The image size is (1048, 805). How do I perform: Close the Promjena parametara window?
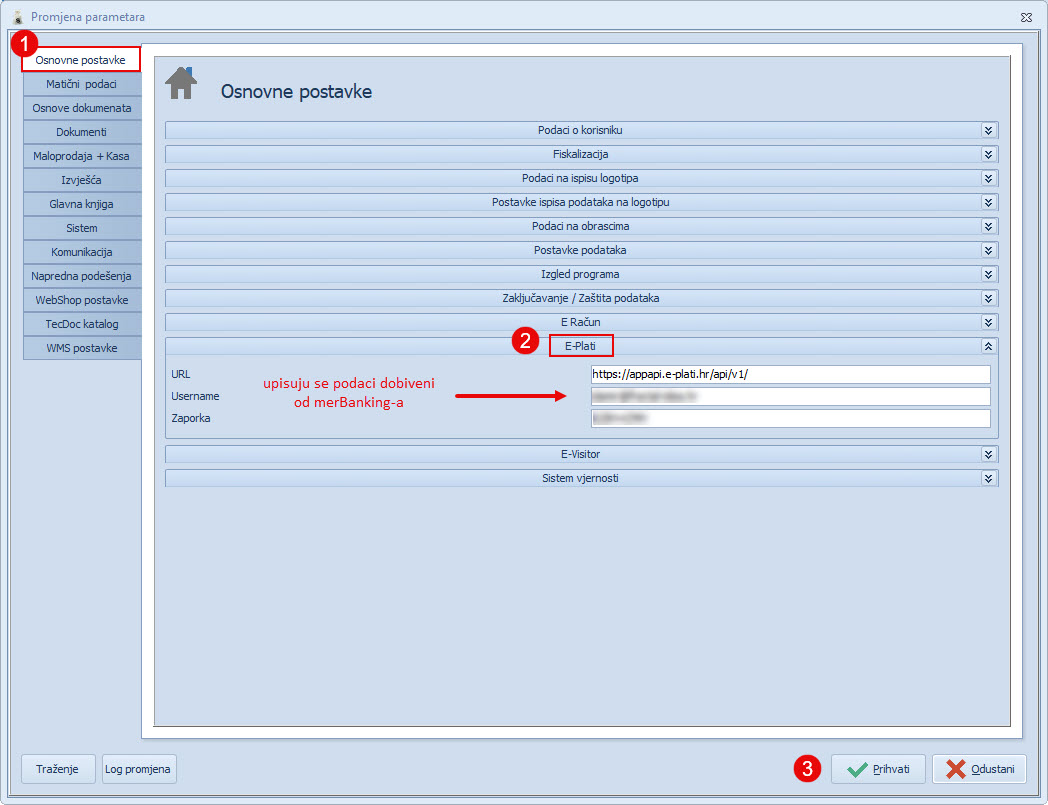tap(1026, 17)
